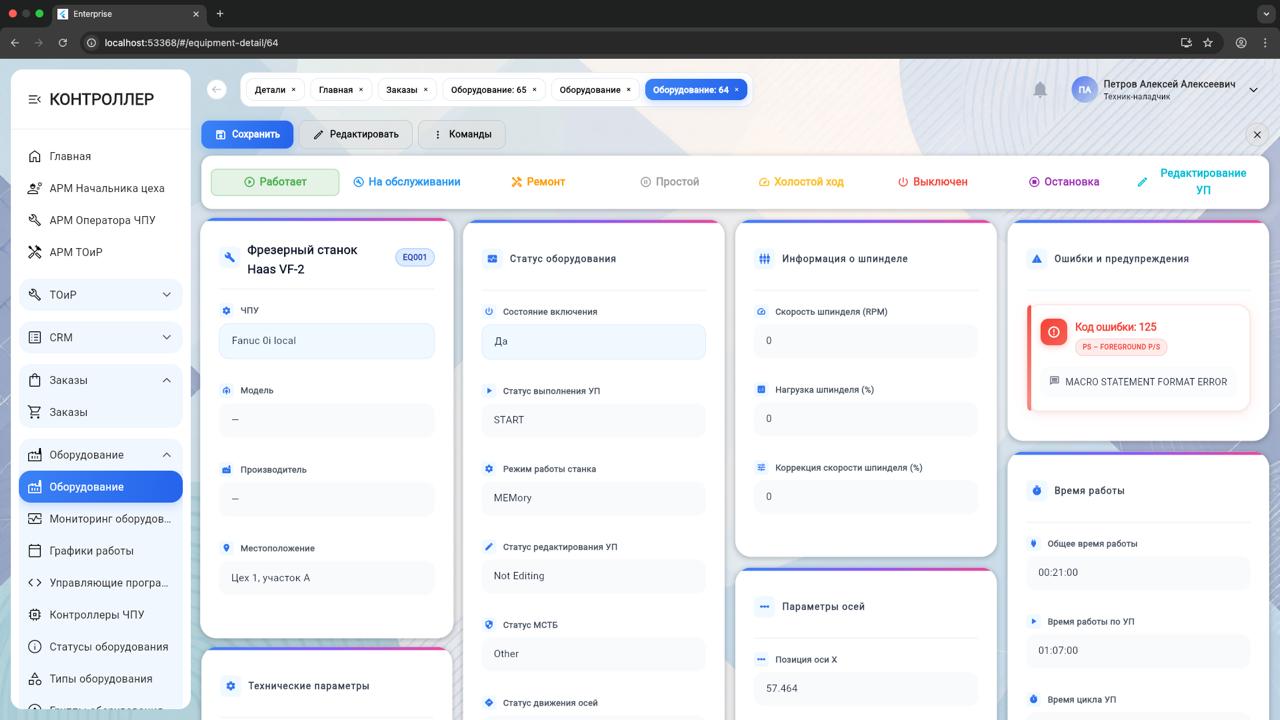Click the user avatar ПА icon
Image resolution: width=1280 pixels, height=720 pixels.
coord(1084,90)
